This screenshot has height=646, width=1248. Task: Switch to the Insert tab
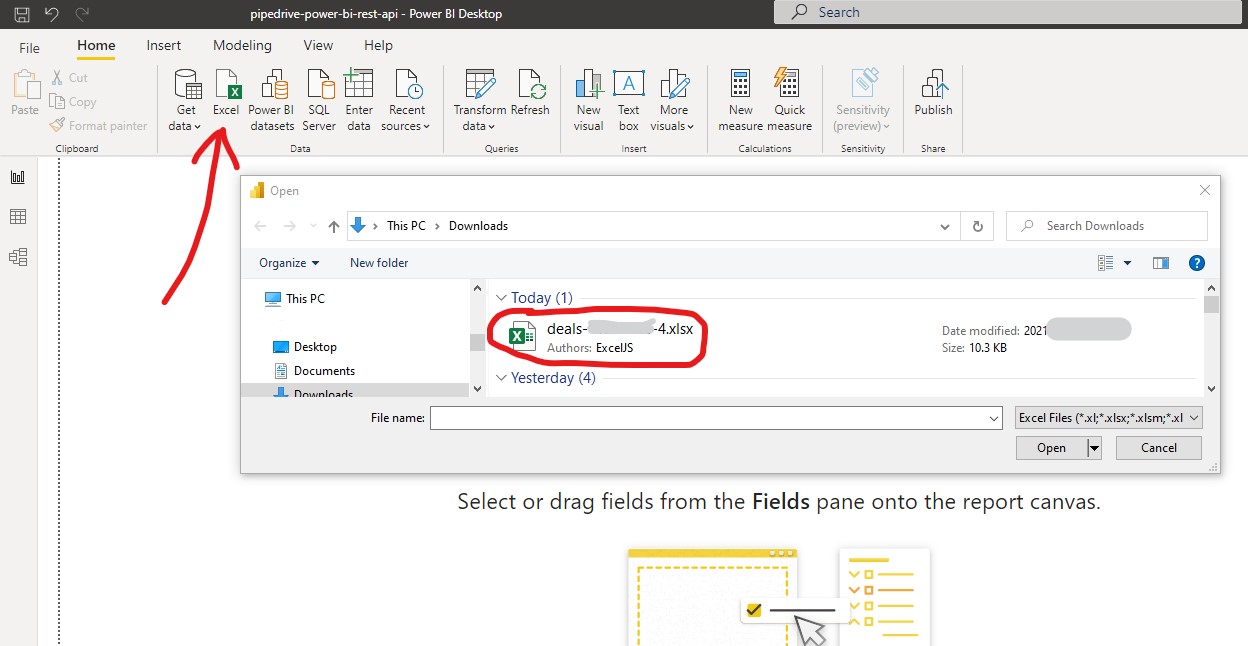point(164,46)
